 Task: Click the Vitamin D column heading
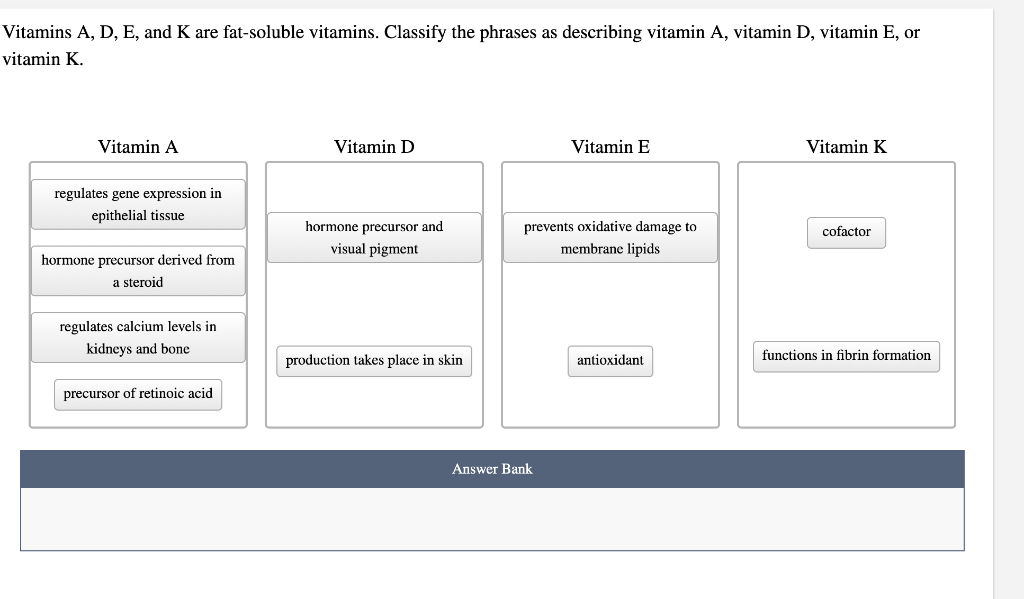(374, 147)
